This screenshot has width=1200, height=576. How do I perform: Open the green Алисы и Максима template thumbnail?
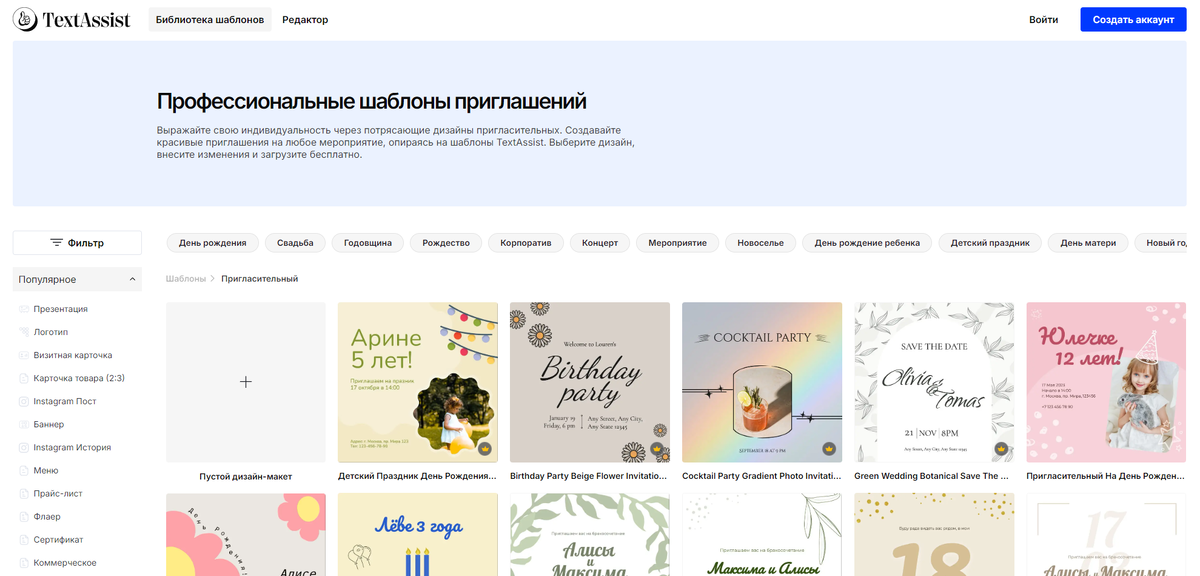(590, 535)
